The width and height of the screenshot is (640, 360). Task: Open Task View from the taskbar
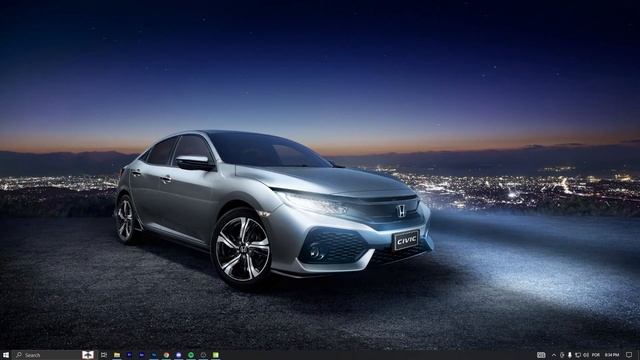pyautogui.click(x=104, y=355)
